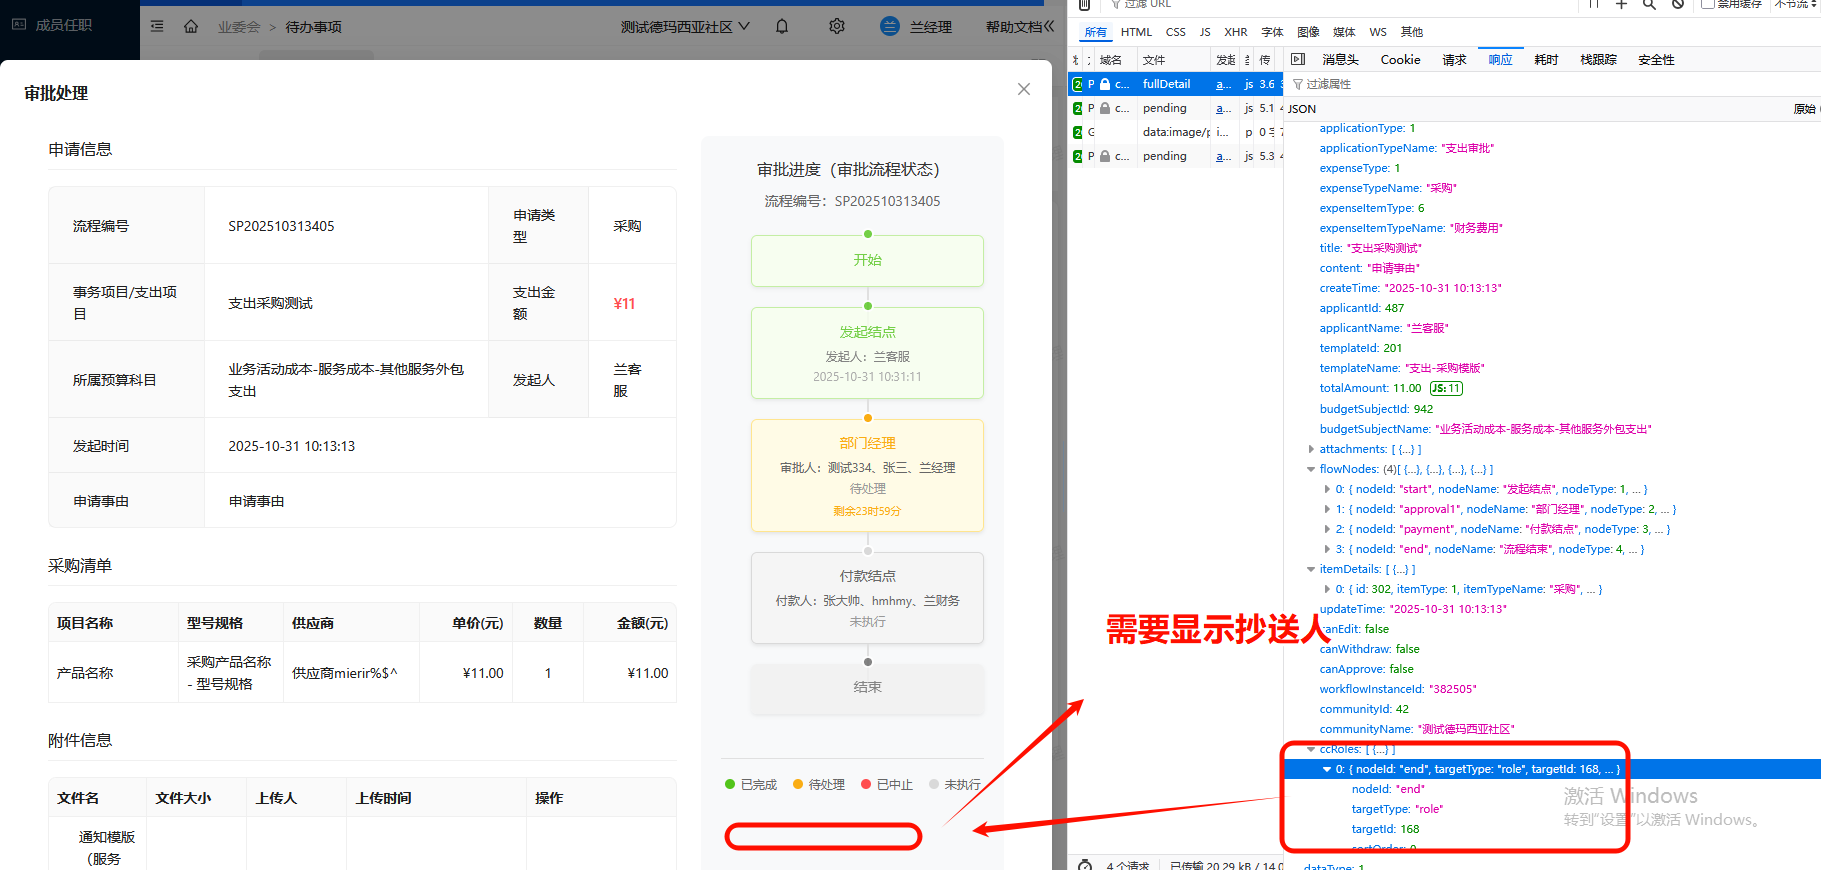Toggle the request details side panel icon
This screenshot has width=1821, height=870.
[1298, 60]
